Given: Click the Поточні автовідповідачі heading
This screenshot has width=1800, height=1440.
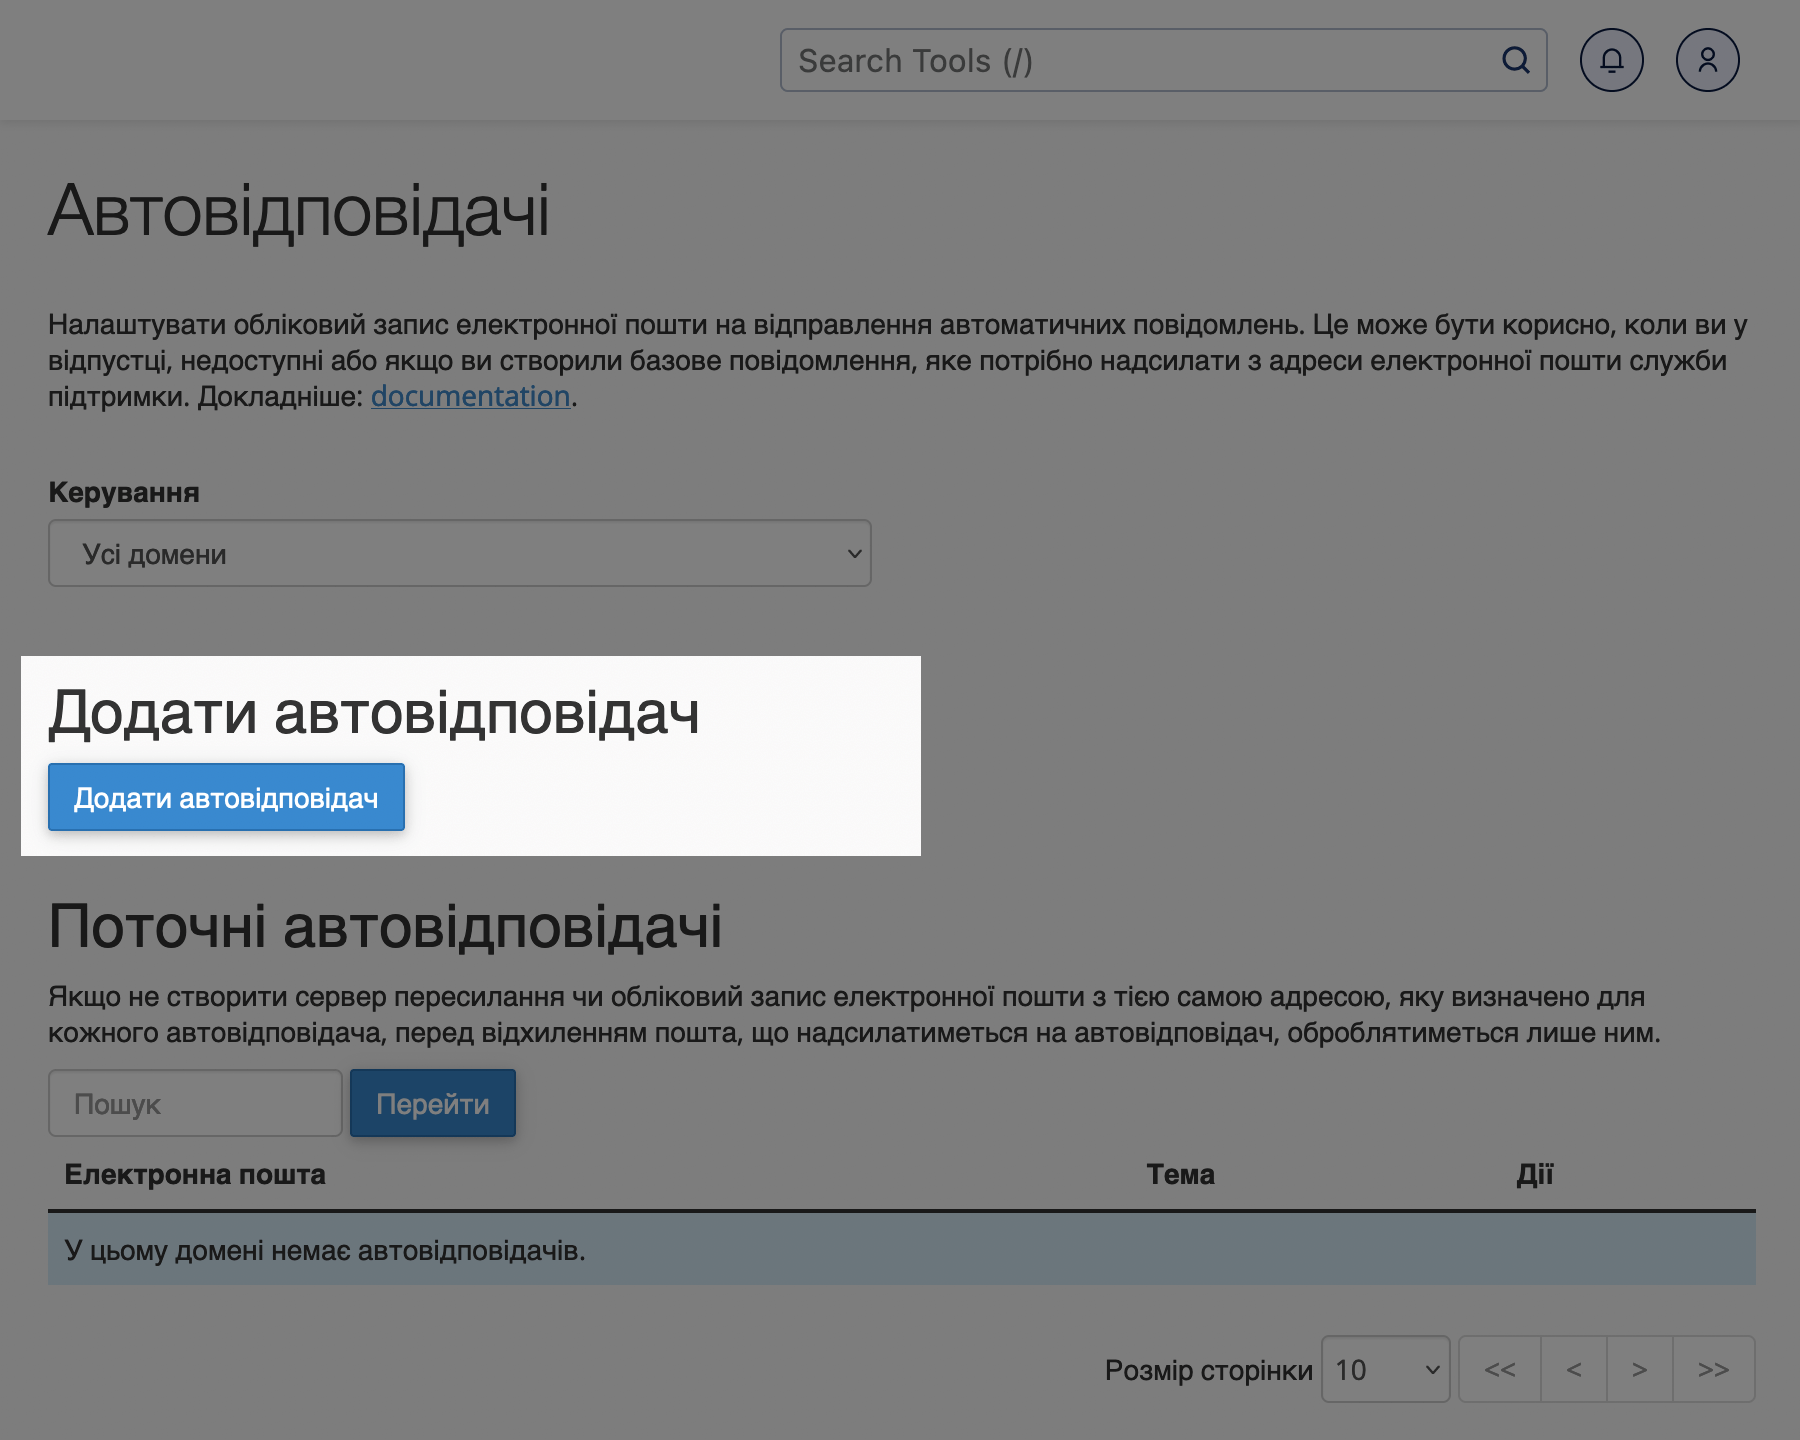Looking at the screenshot, I should point(385,926).
